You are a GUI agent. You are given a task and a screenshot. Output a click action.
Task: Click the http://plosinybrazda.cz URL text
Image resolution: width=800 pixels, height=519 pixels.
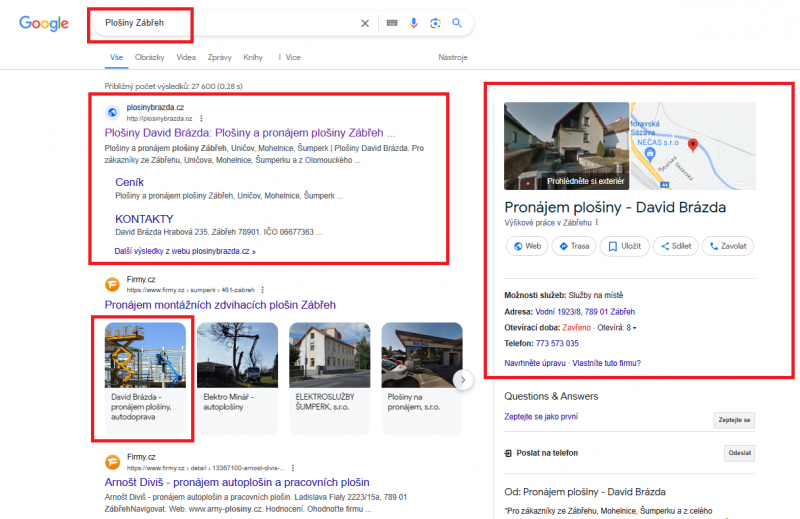(160, 118)
